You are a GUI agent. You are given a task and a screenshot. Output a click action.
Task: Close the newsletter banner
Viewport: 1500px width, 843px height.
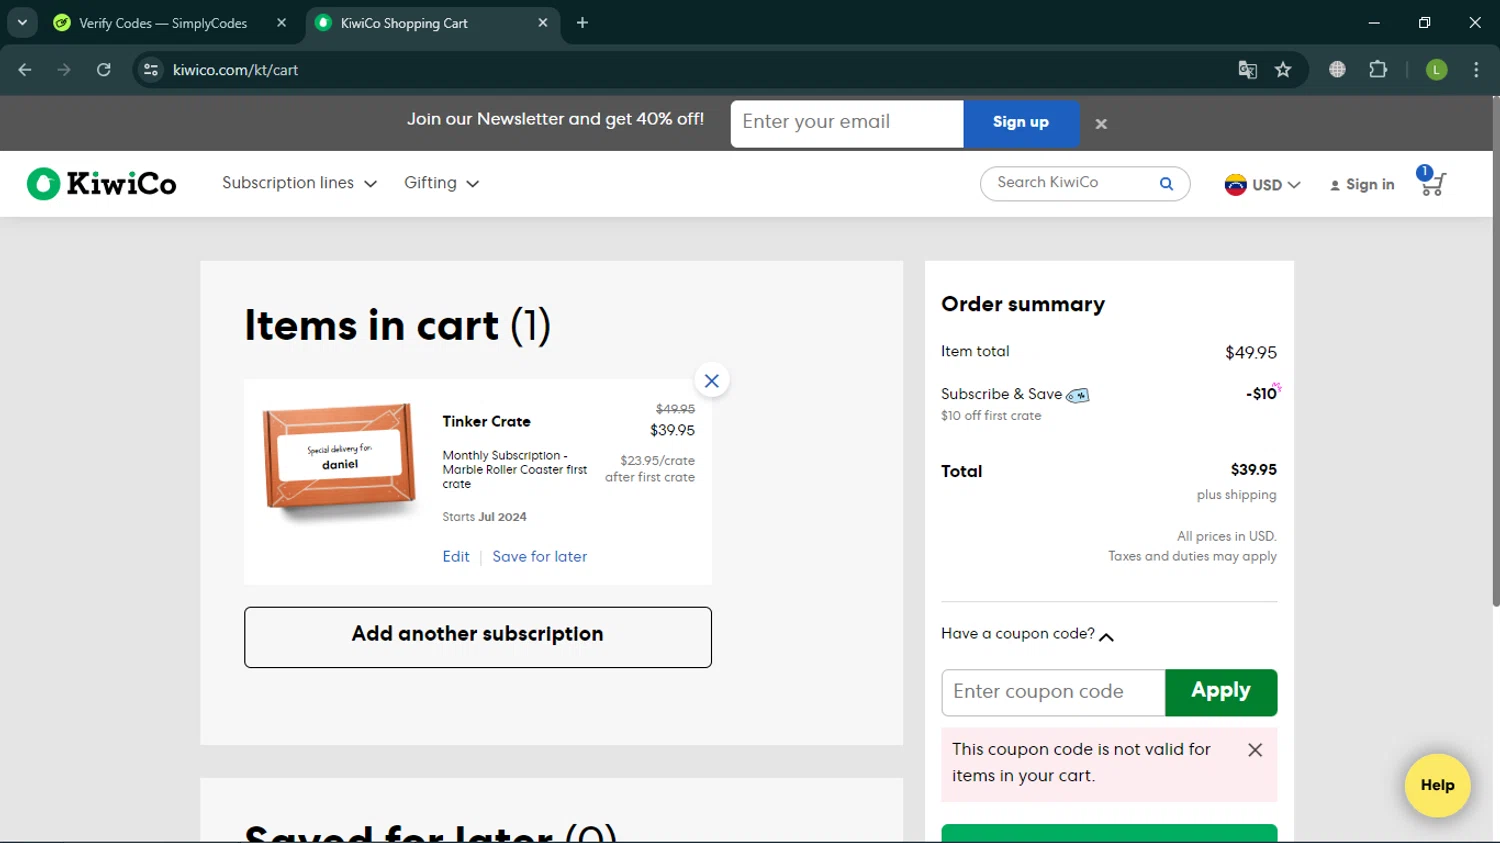pyautogui.click(x=1101, y=124)
